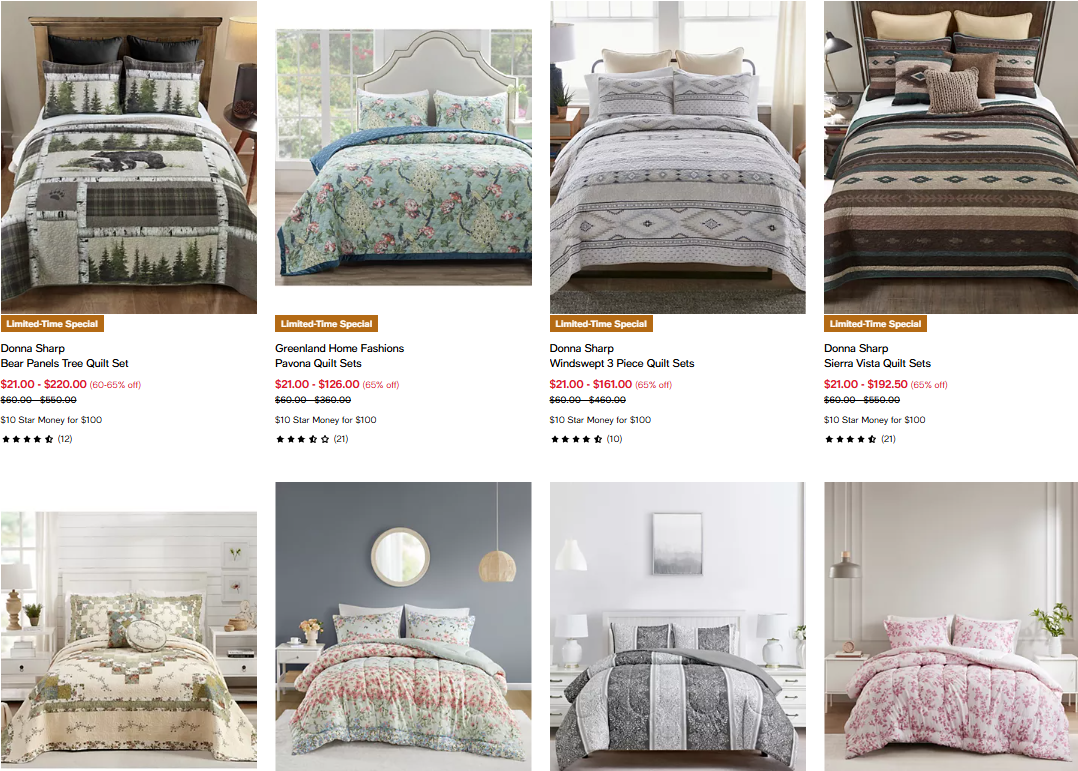Open the cream patchwork bedspread product image
Image resolution: width=1078 pixels, height=771 pixels.
[129, 640]
